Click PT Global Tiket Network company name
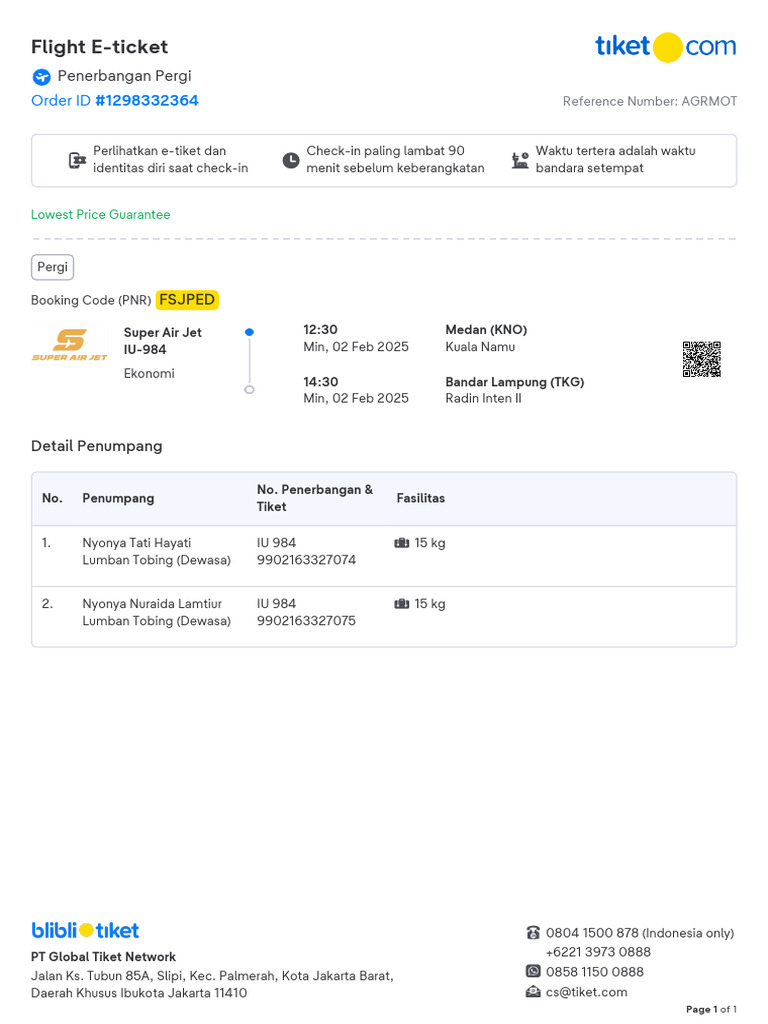 click(103, 957)
